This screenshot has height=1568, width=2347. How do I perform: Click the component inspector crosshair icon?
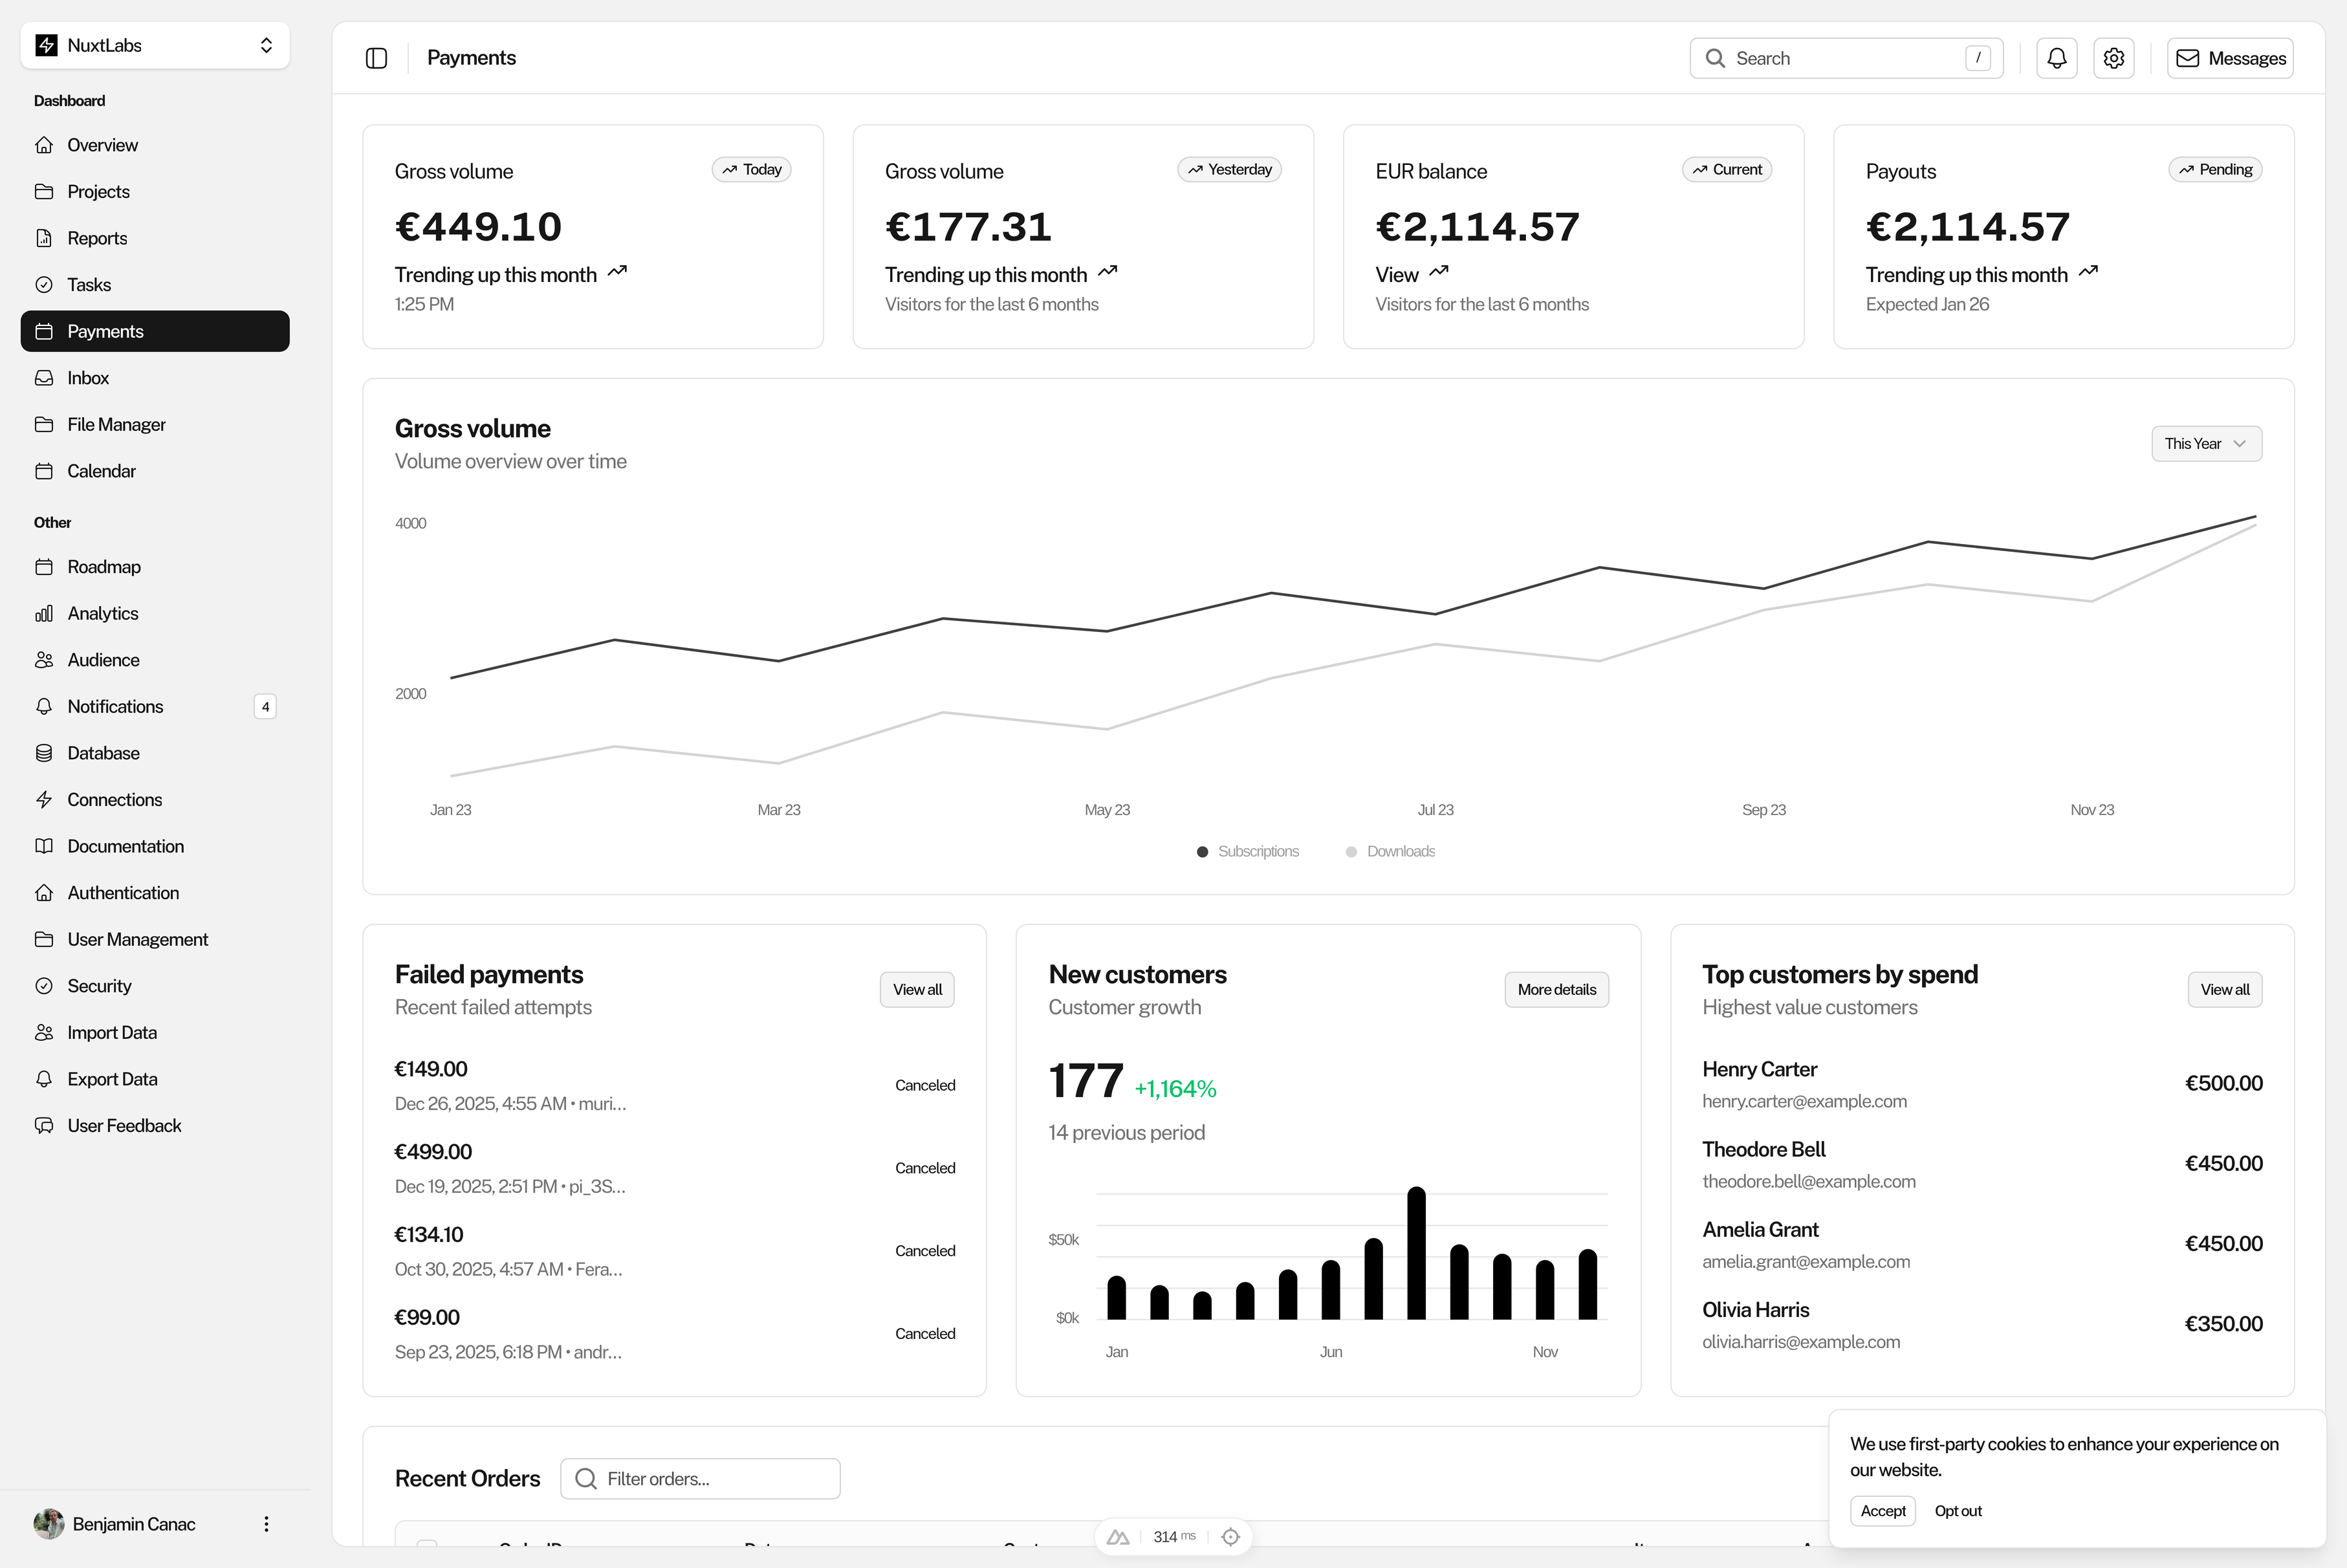click(1230, 1537)
